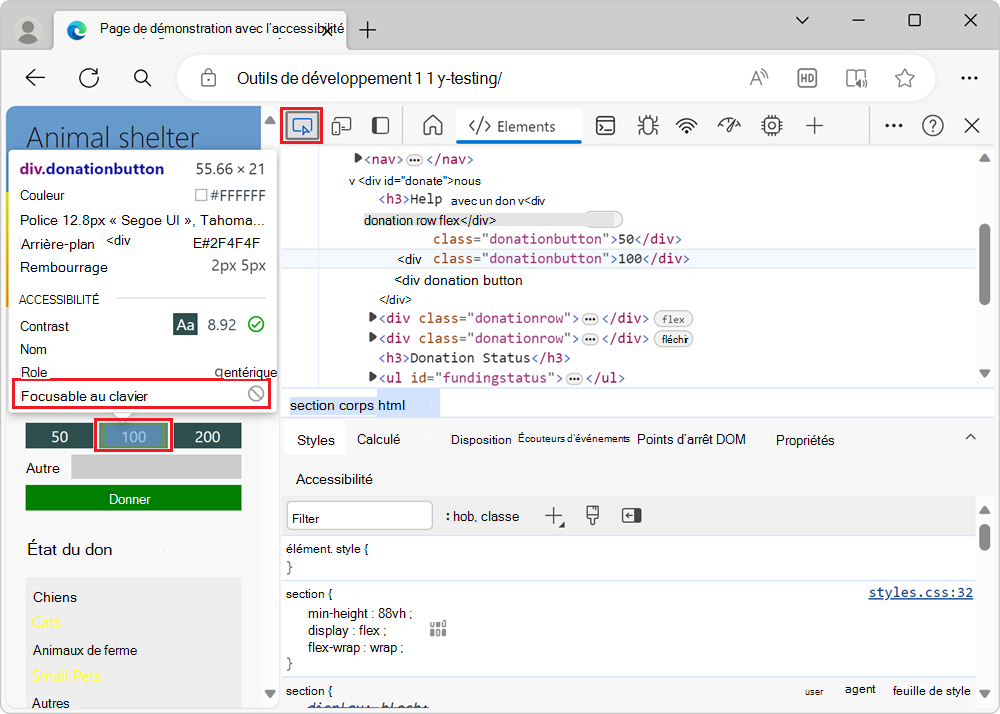Expand the nav element node
This screenshot has width=1000, height=714.
tap(359, 159)
